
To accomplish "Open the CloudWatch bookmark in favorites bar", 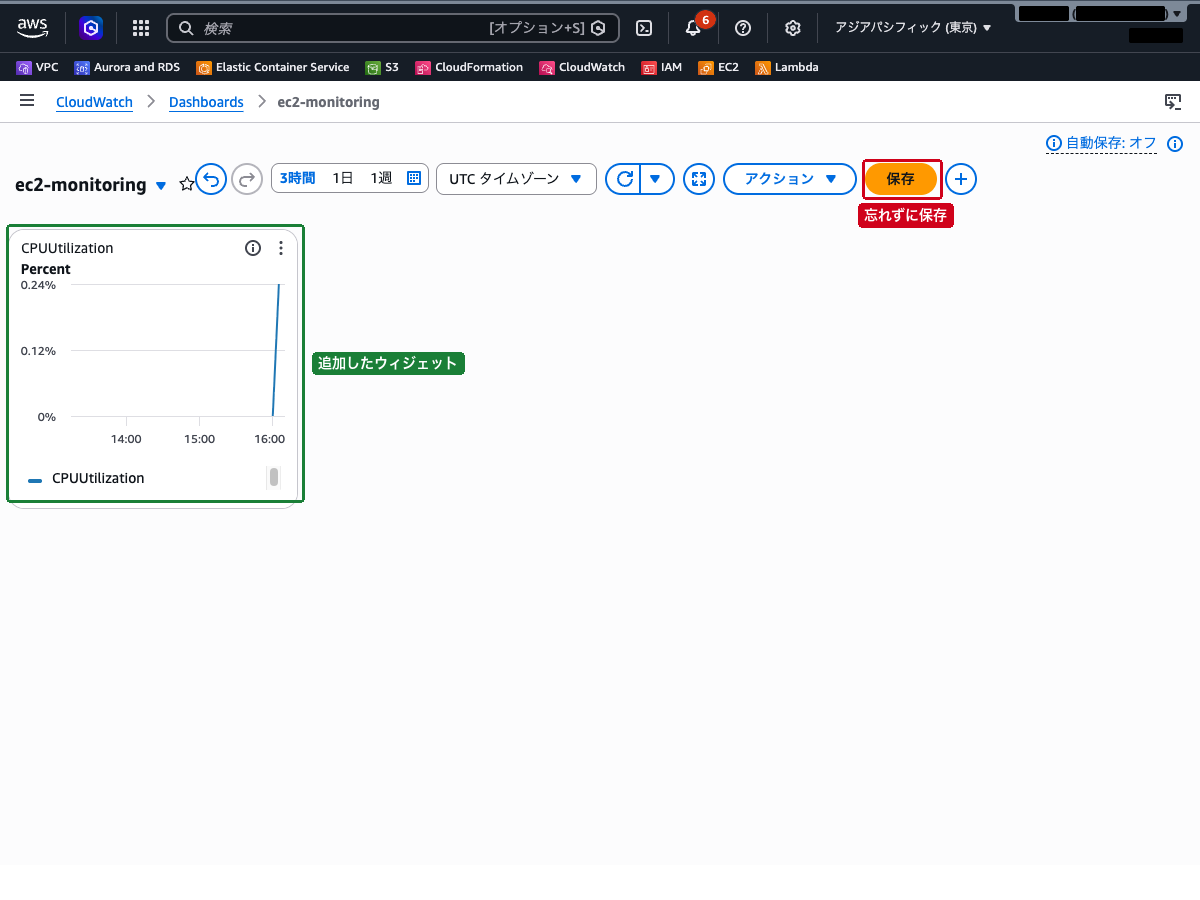I will [x=582, y=68].
